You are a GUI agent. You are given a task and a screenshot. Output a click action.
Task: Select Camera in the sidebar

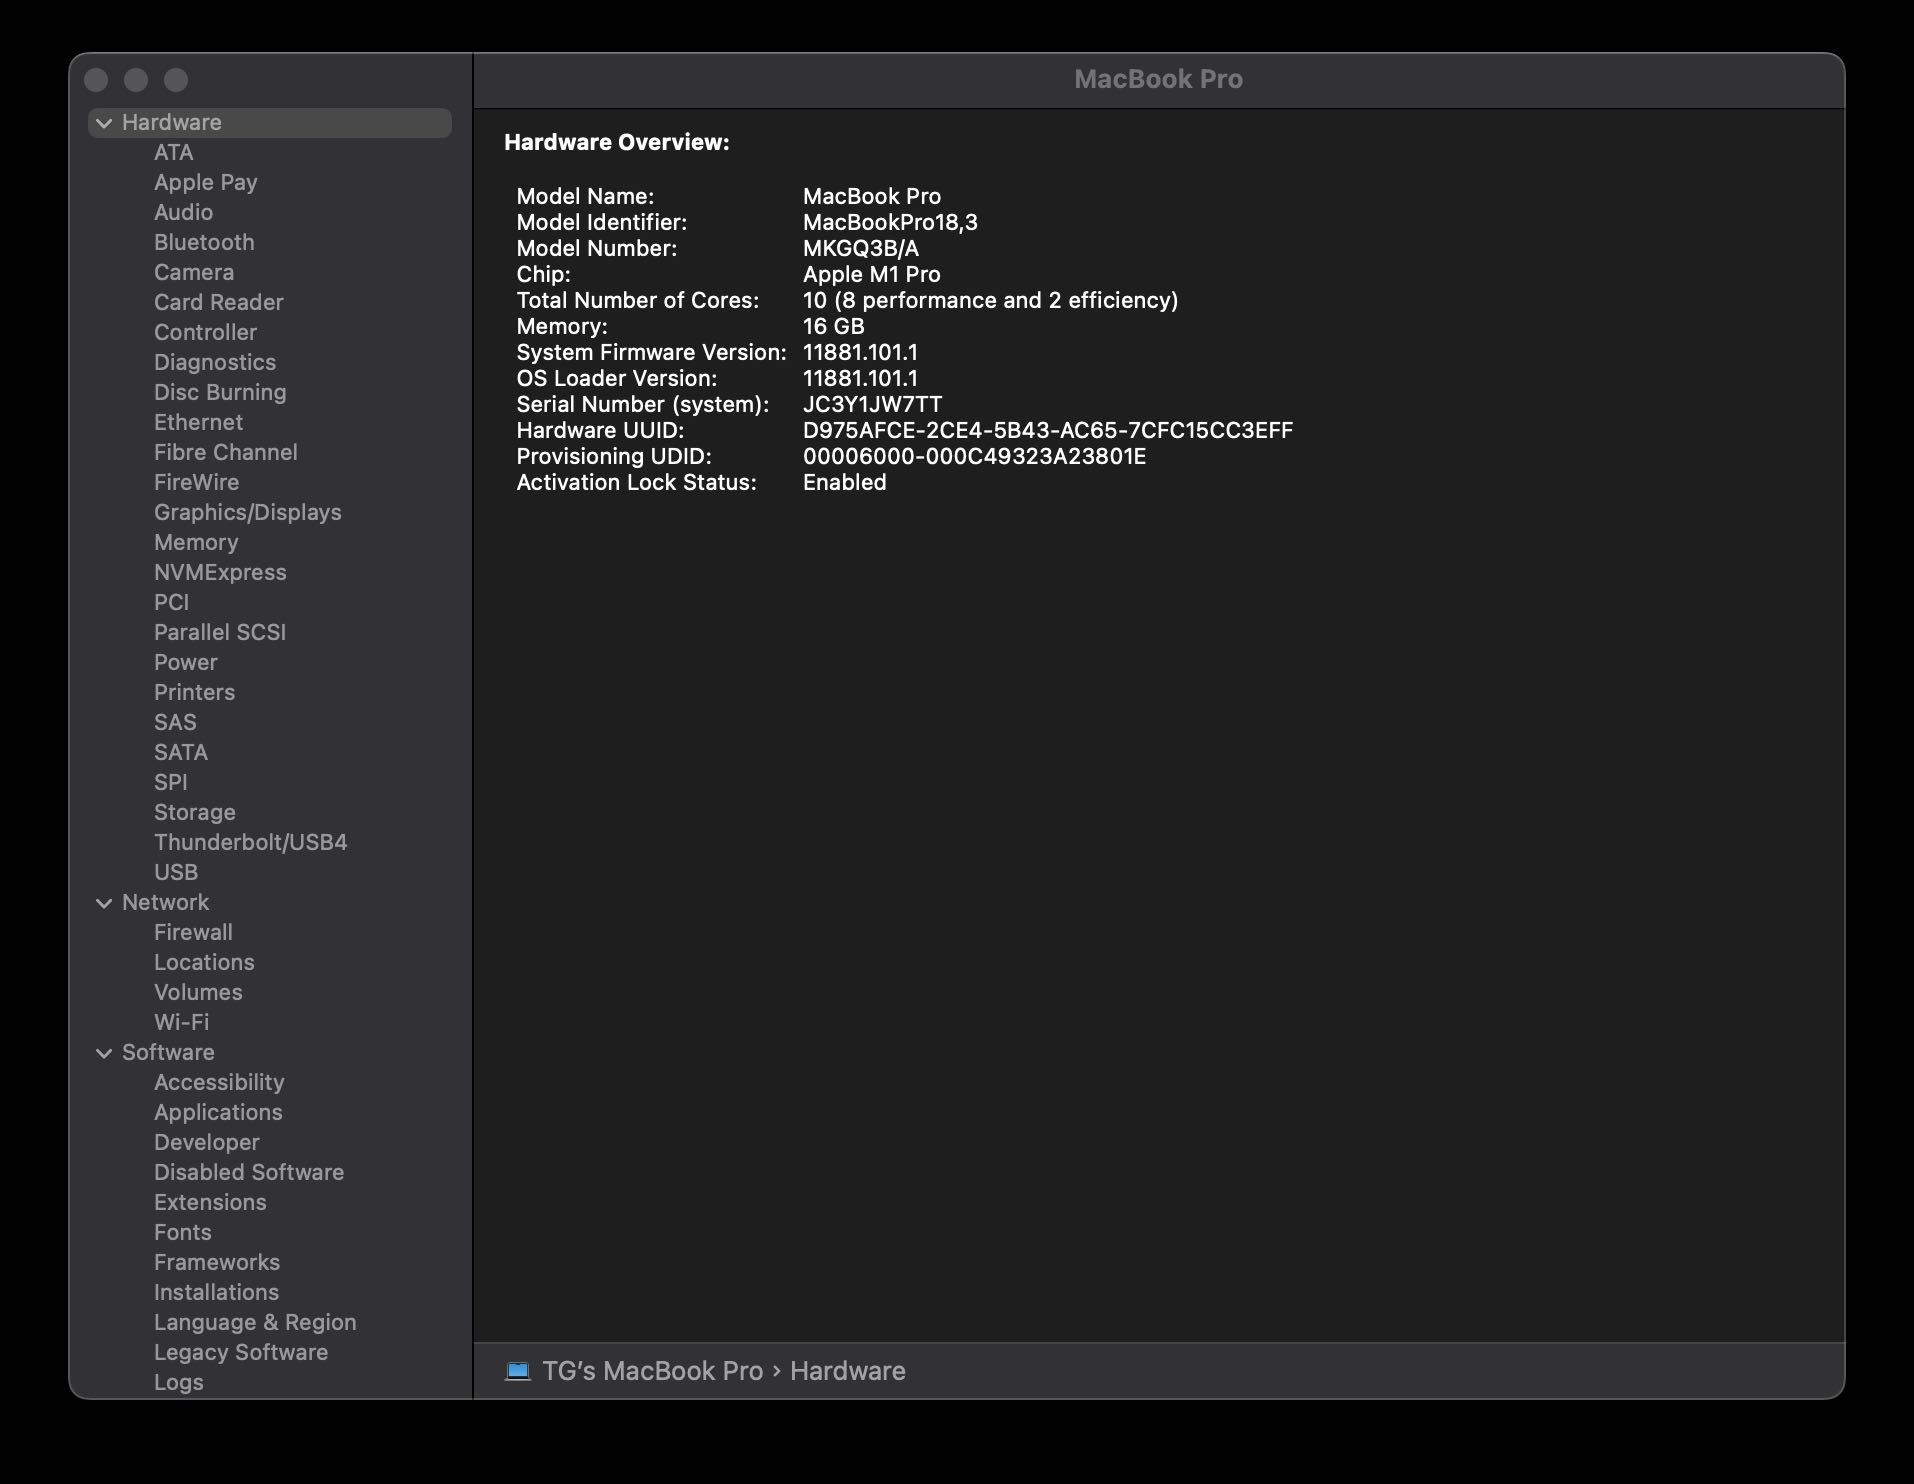pos(194,273)
